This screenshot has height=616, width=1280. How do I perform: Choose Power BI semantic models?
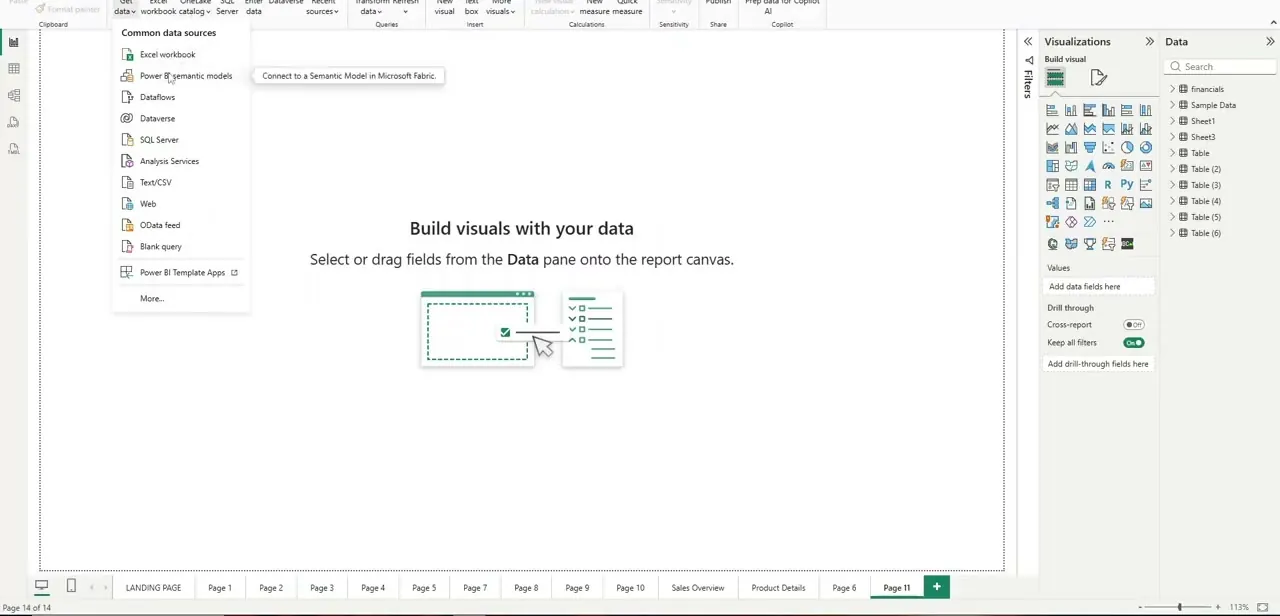tap(180, 76)
